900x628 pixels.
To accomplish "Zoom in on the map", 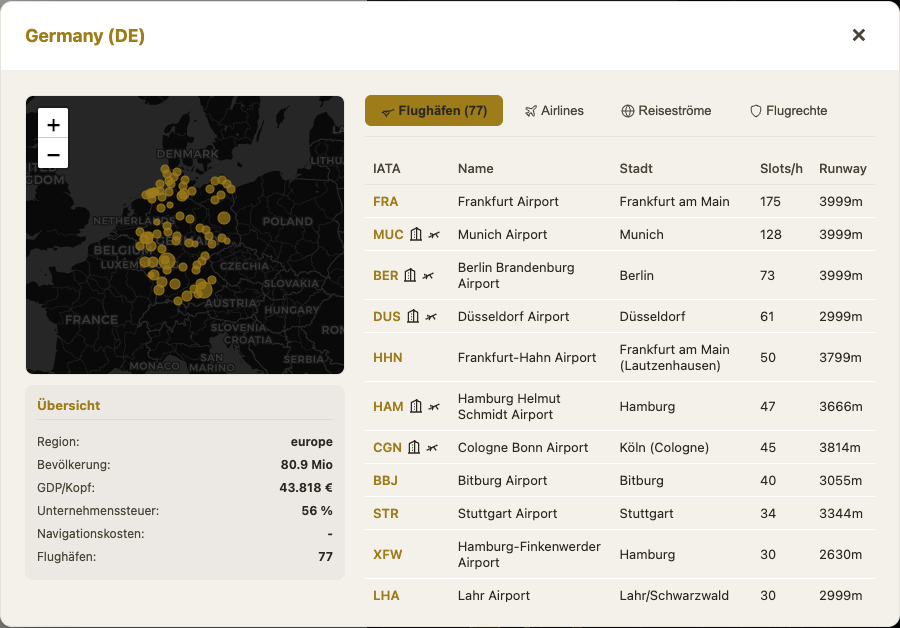I will coord(53,124).
